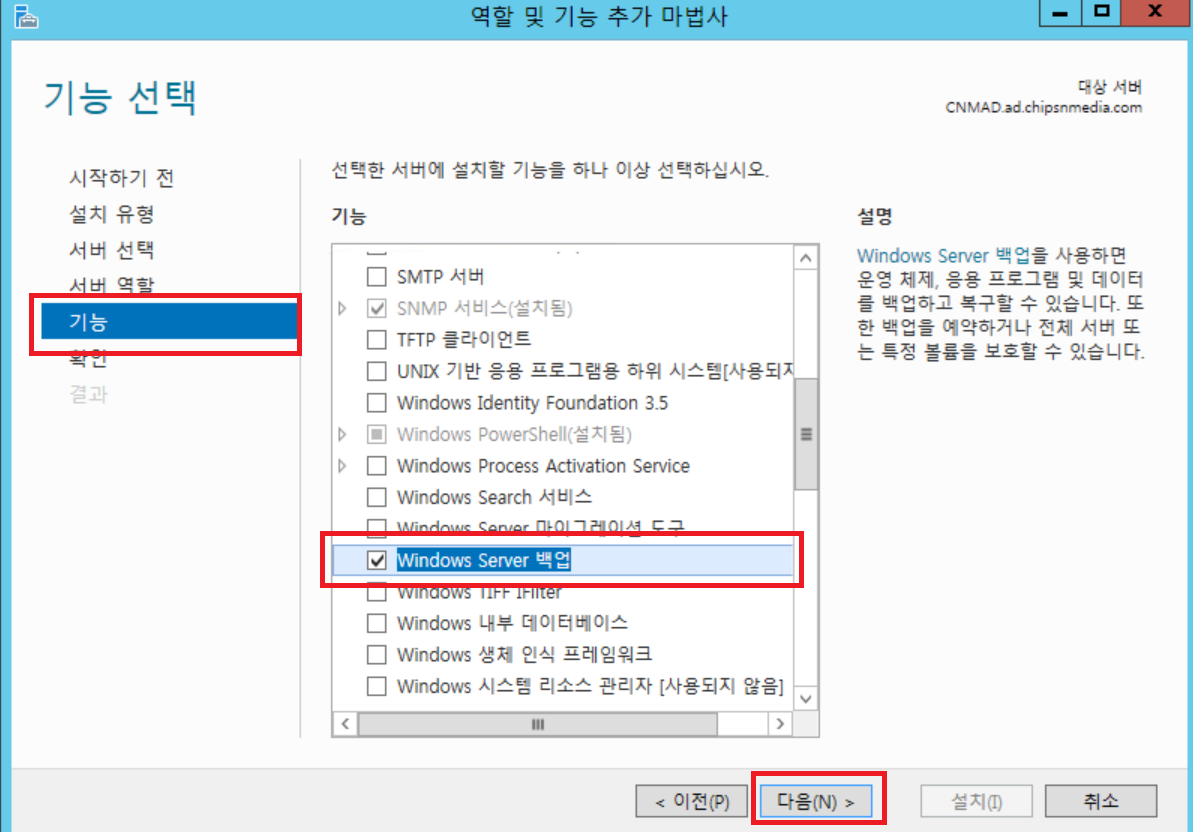1193x832 pixels.
Task: Click the wizard icon in title bar
Action: pyautogui.click(x=26, y=16)
